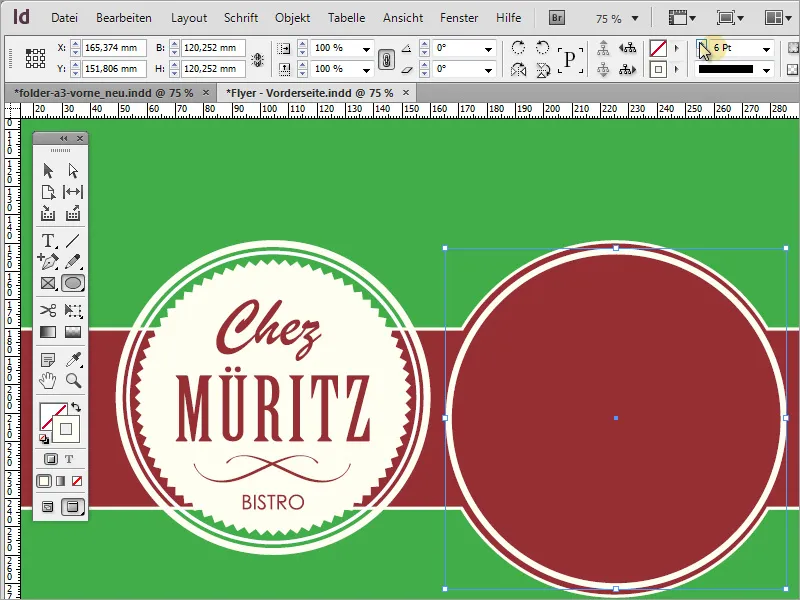The height and width of the screenshot is (600, 800).
Task: Expand fill color flyout arrow in the control bar
Action: tap(677, 48)
